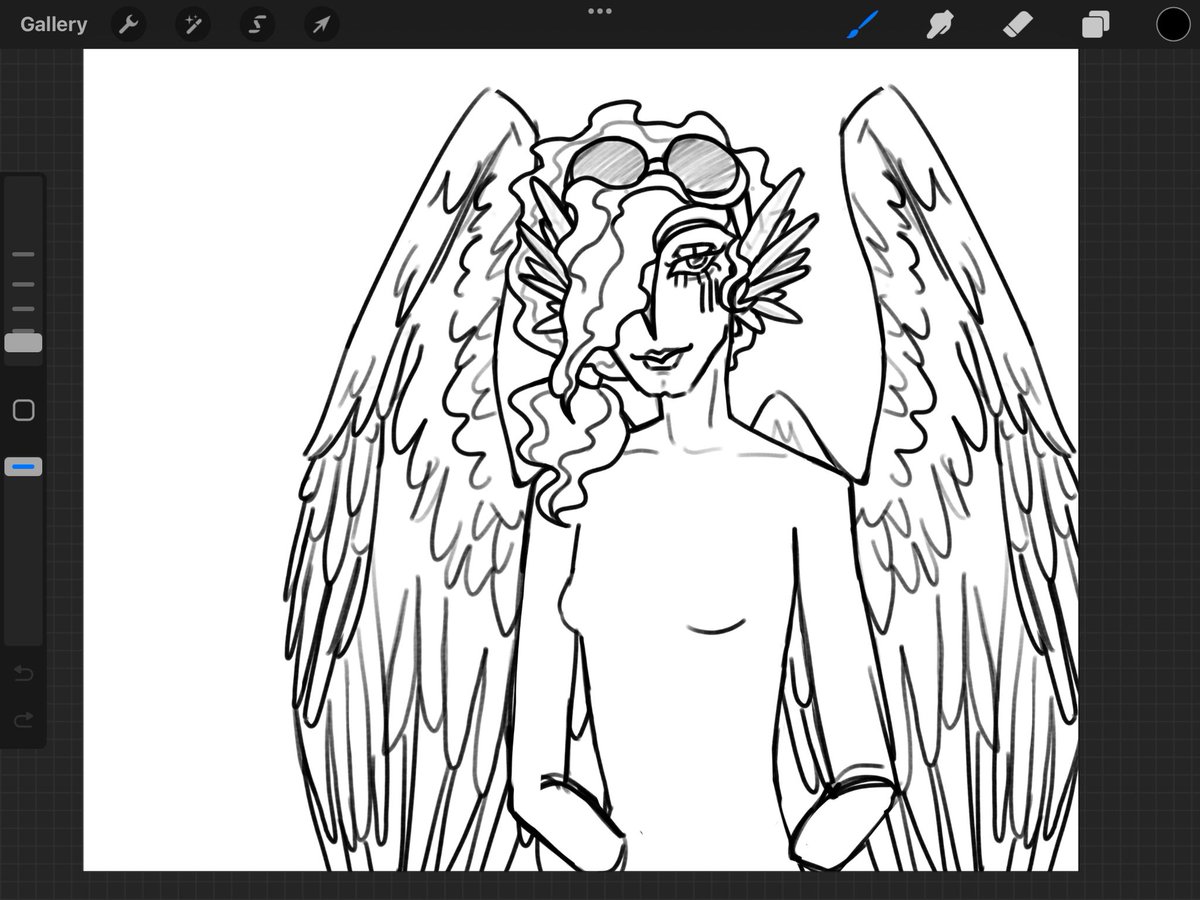Open the Adjustments panel via magic wand icon
Screen dimensions: 1200x900
192,24
